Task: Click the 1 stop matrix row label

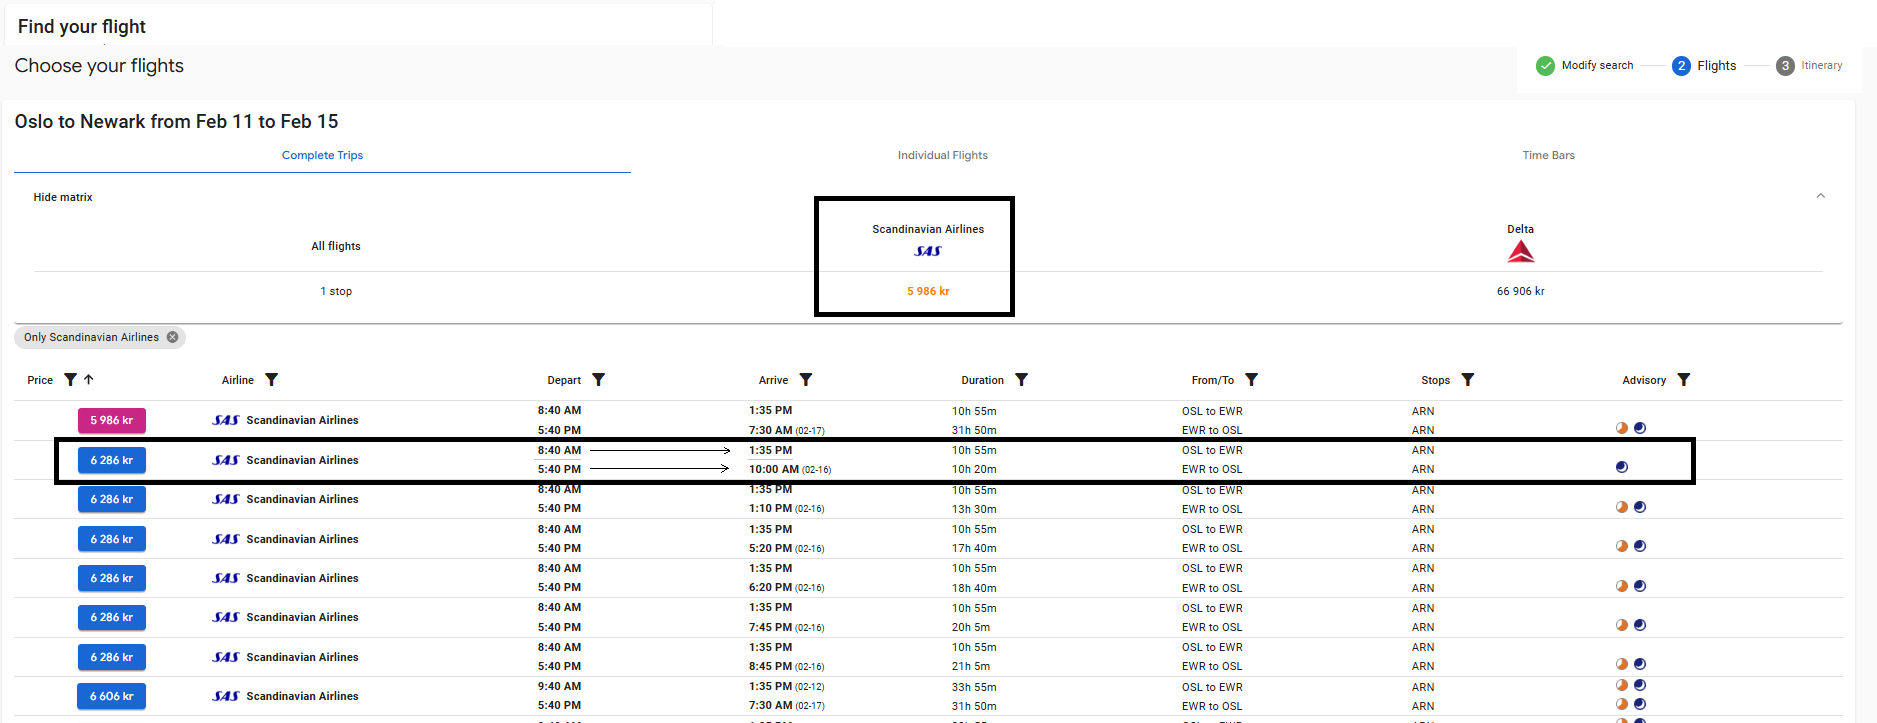Action: [336, 291]
